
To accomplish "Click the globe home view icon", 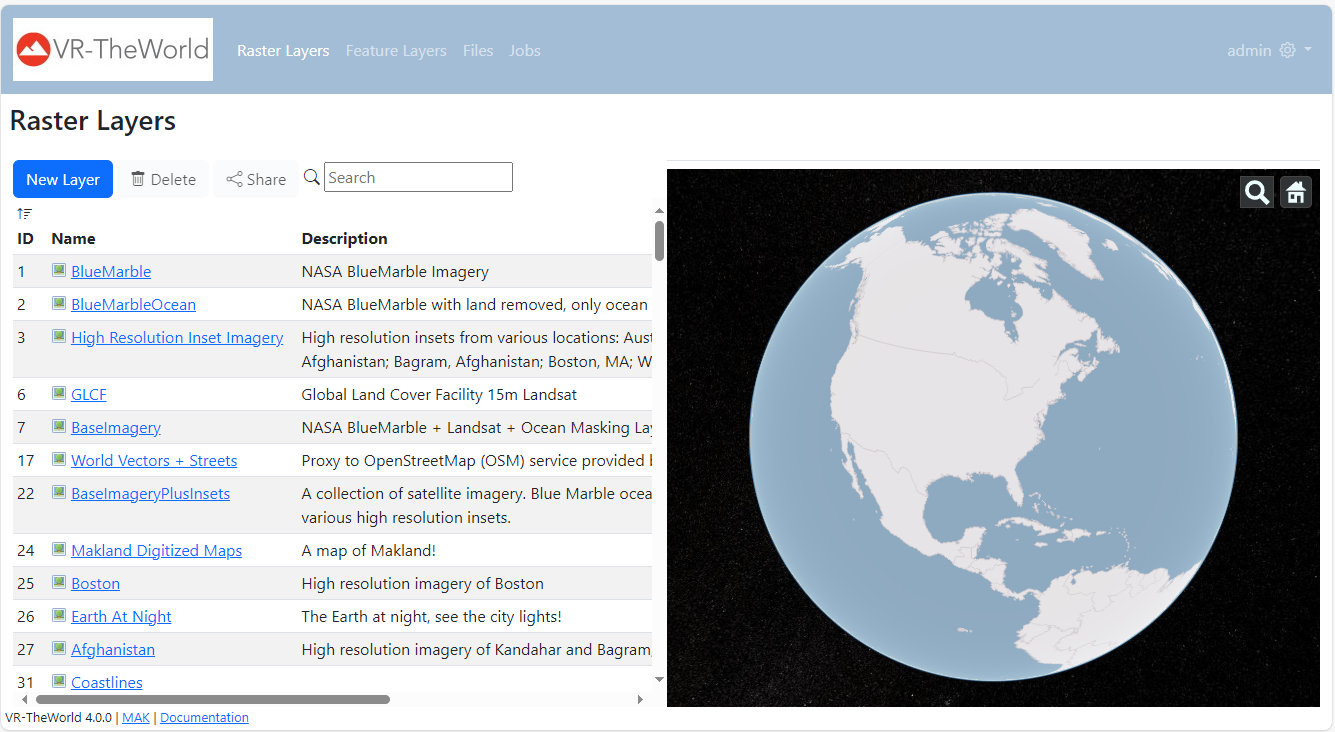I will [1296, 192].
